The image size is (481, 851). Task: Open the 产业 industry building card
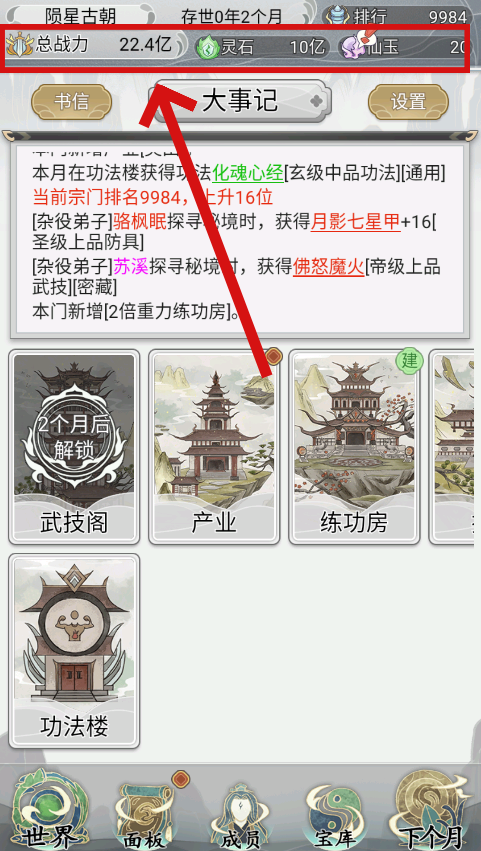[214, 447]
